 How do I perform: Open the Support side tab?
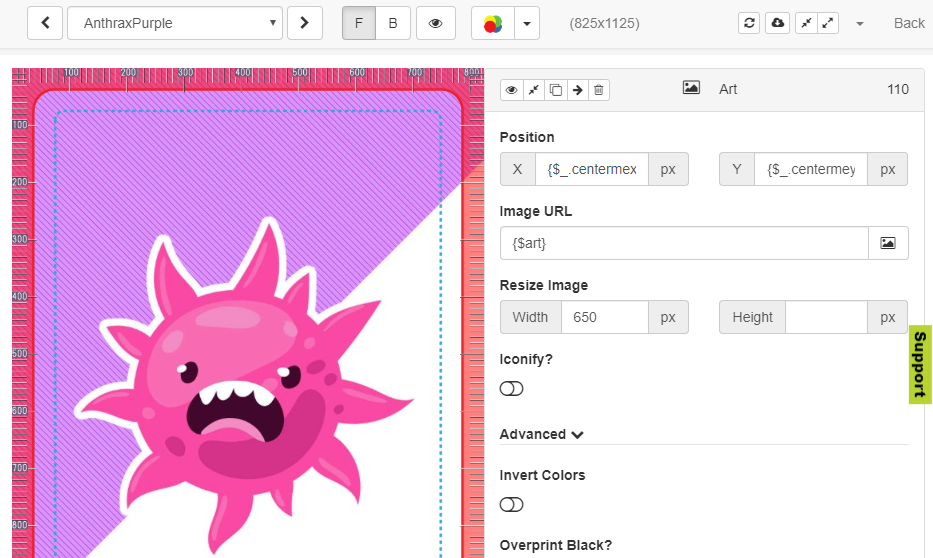click(x=920, y=365)
